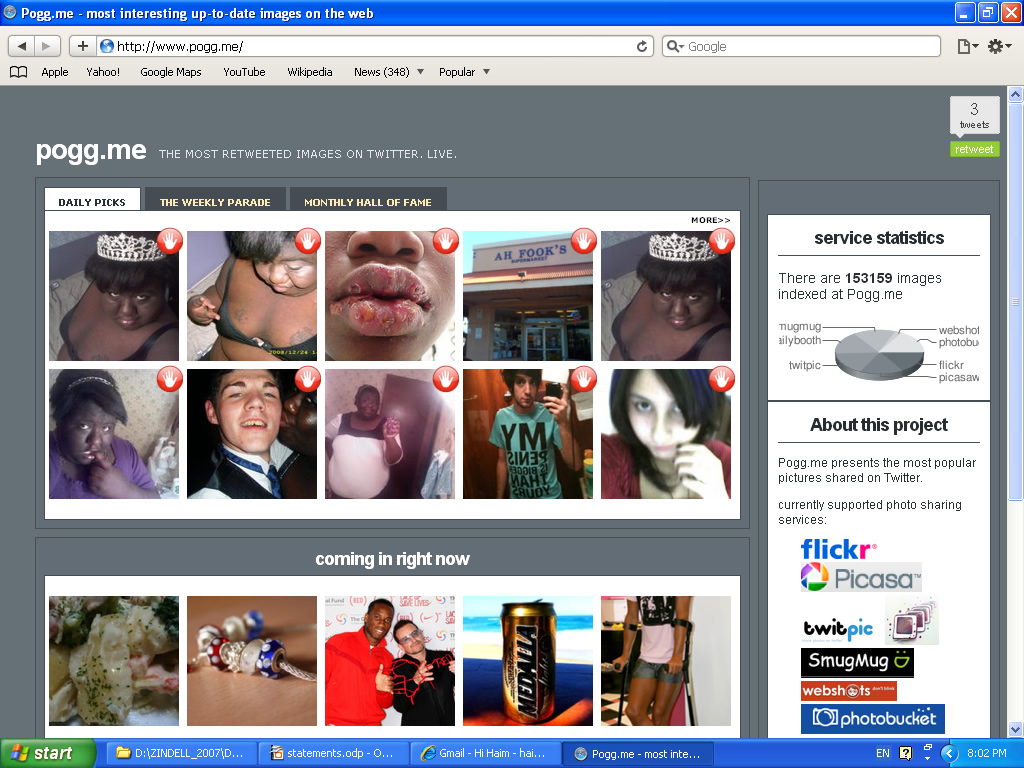Switch to The Weekly Parade tab
The image size is (1024, 768).
[x=216, y=200]
